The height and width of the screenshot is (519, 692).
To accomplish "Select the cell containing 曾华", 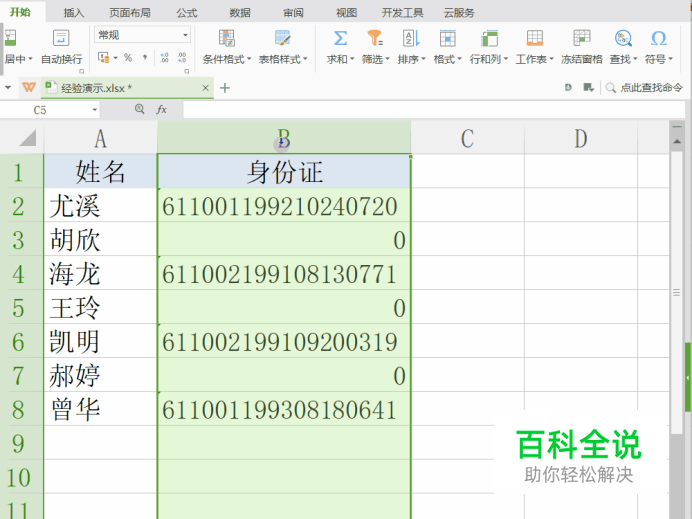I will coord(101,409).
